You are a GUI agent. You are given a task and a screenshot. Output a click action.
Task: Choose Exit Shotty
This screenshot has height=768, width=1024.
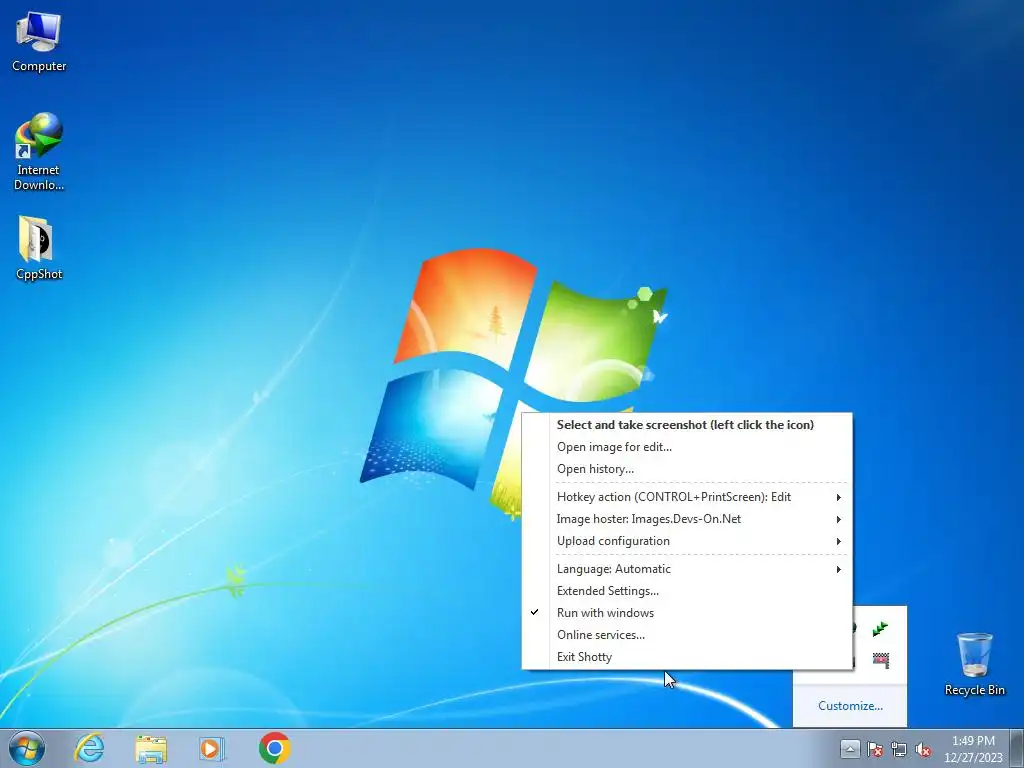687,657
